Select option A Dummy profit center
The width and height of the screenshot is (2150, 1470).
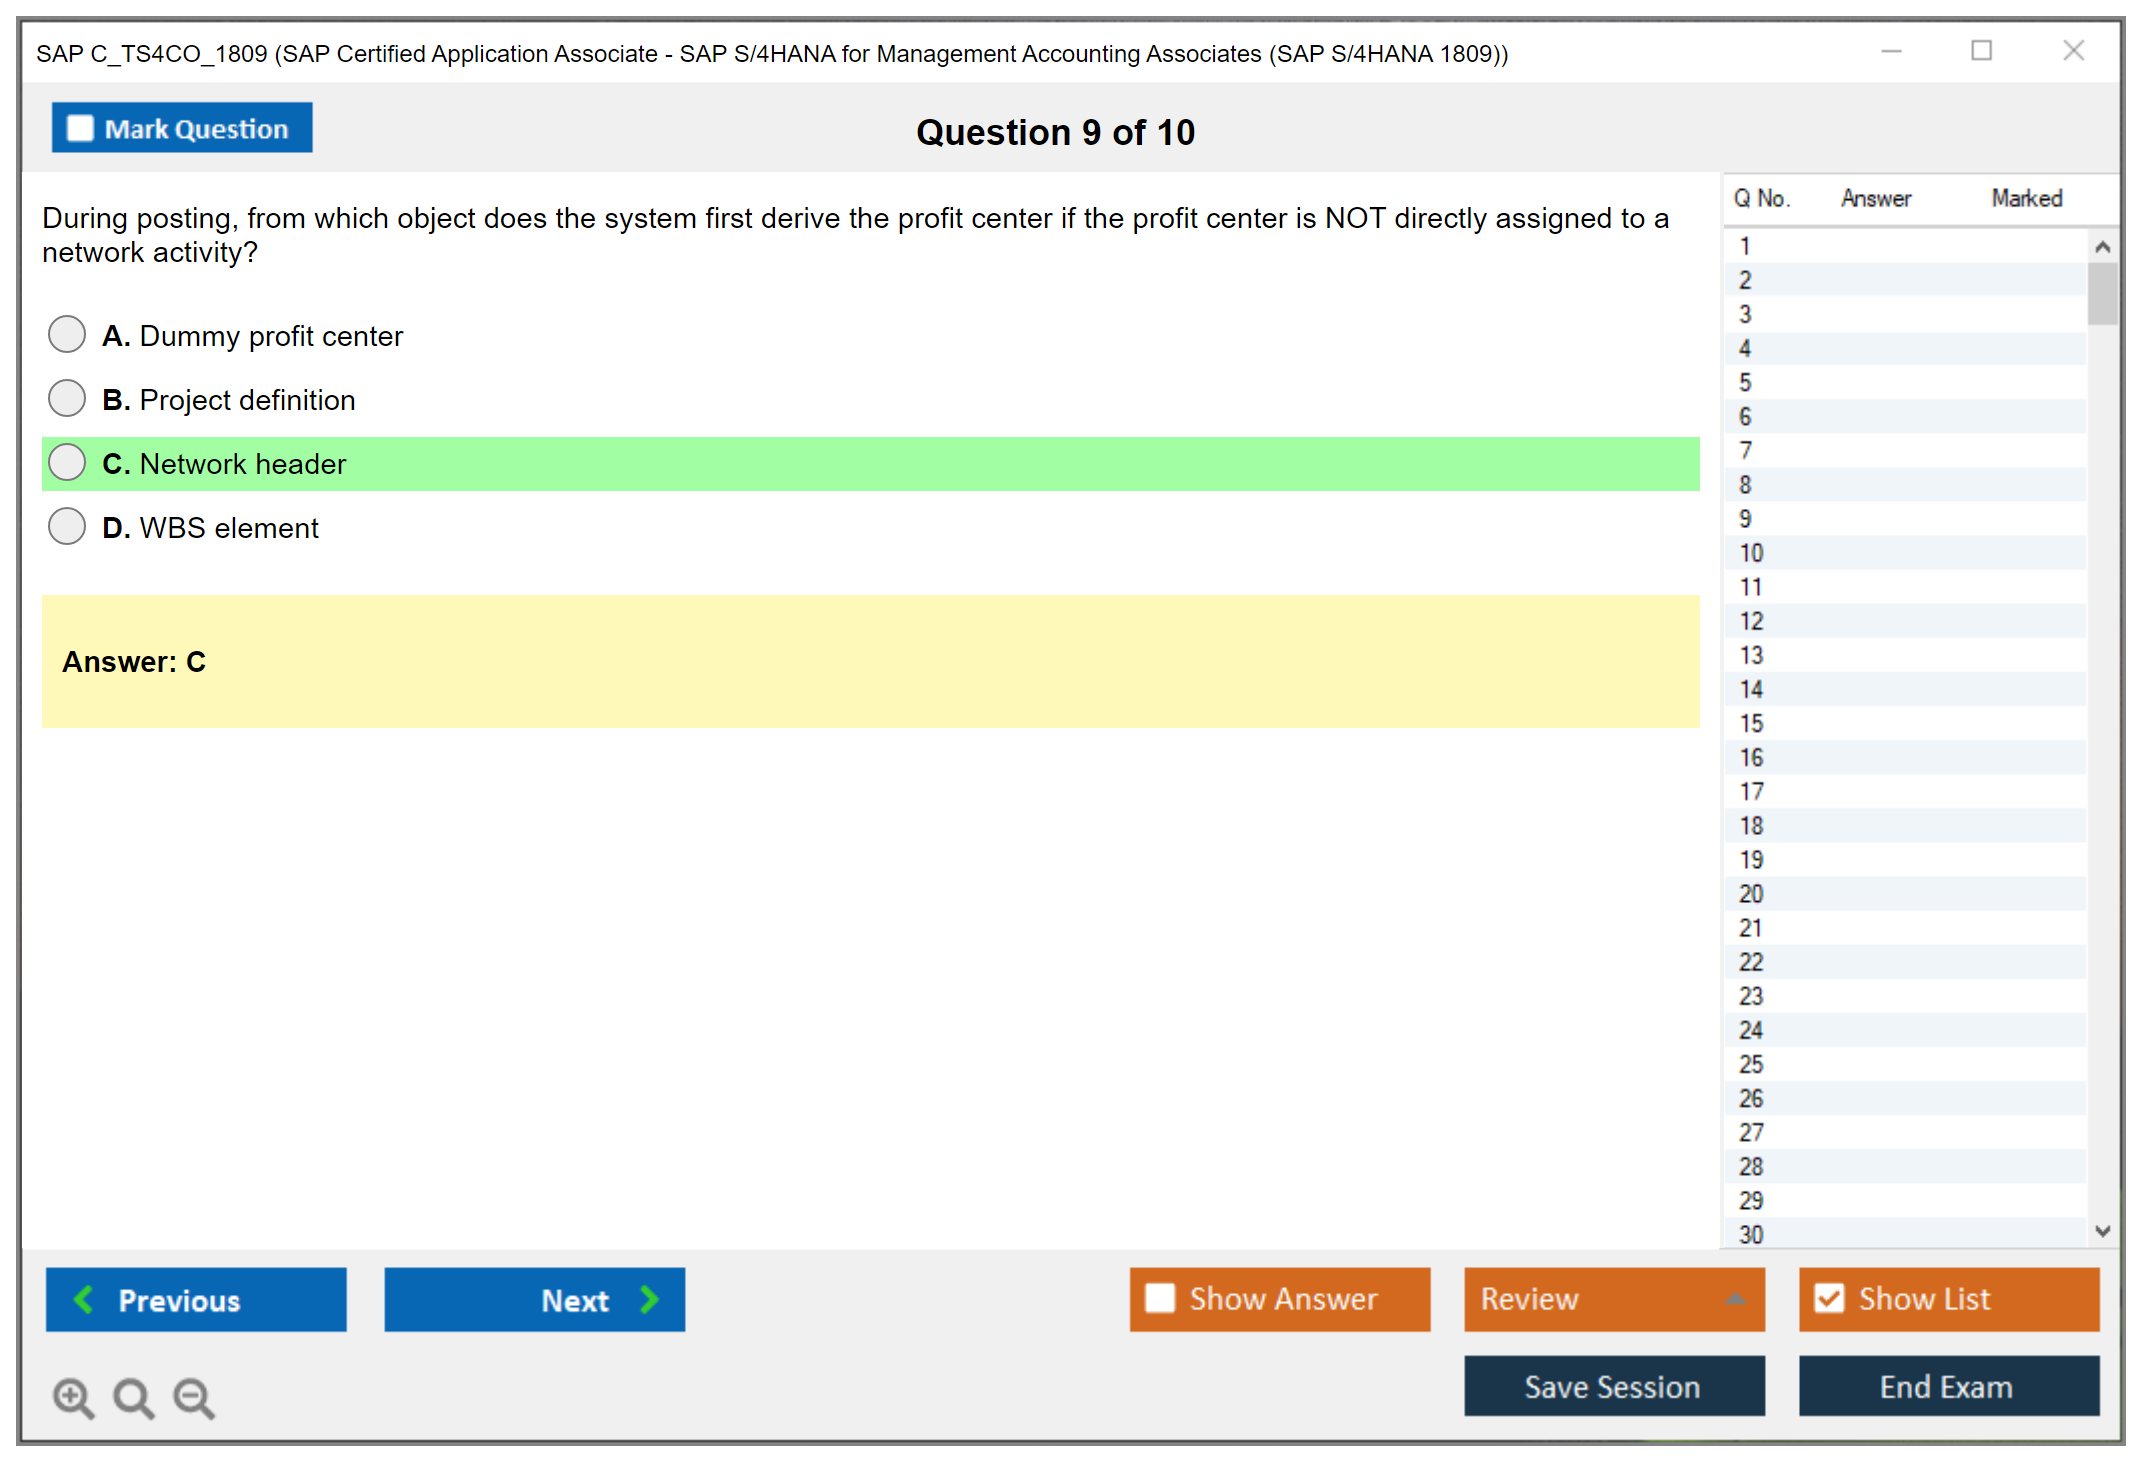click(67, 334)
